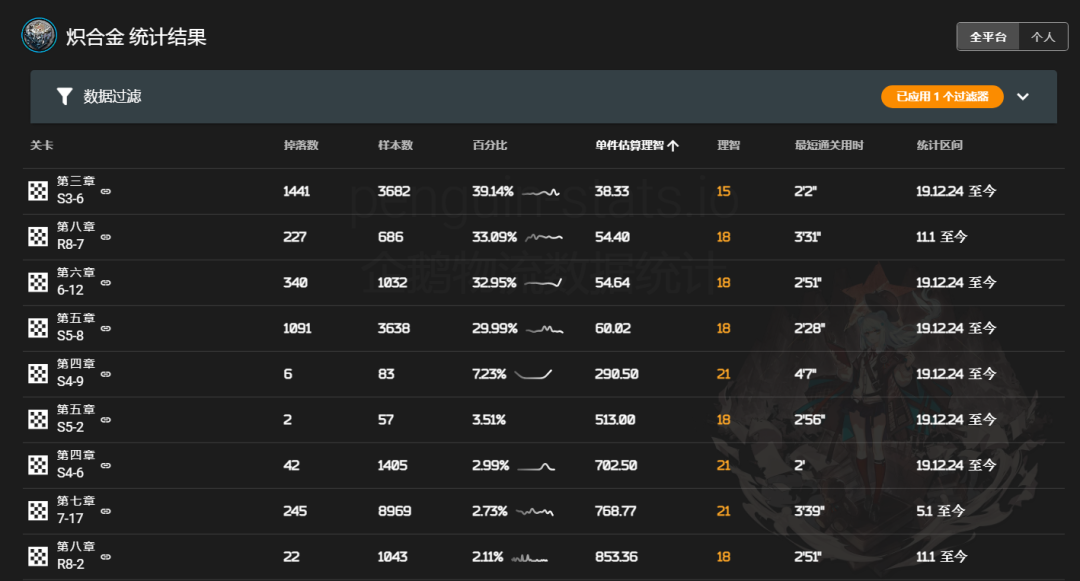This screenshot has height=581, width=1080.
Task: Sort table by 掉落数 column header
Action: (300, 146)
